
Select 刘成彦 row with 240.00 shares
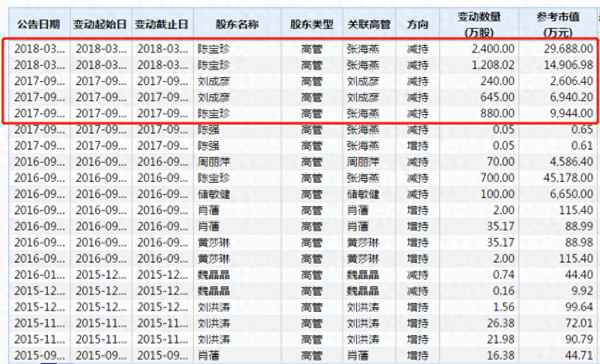click(302, 81)
